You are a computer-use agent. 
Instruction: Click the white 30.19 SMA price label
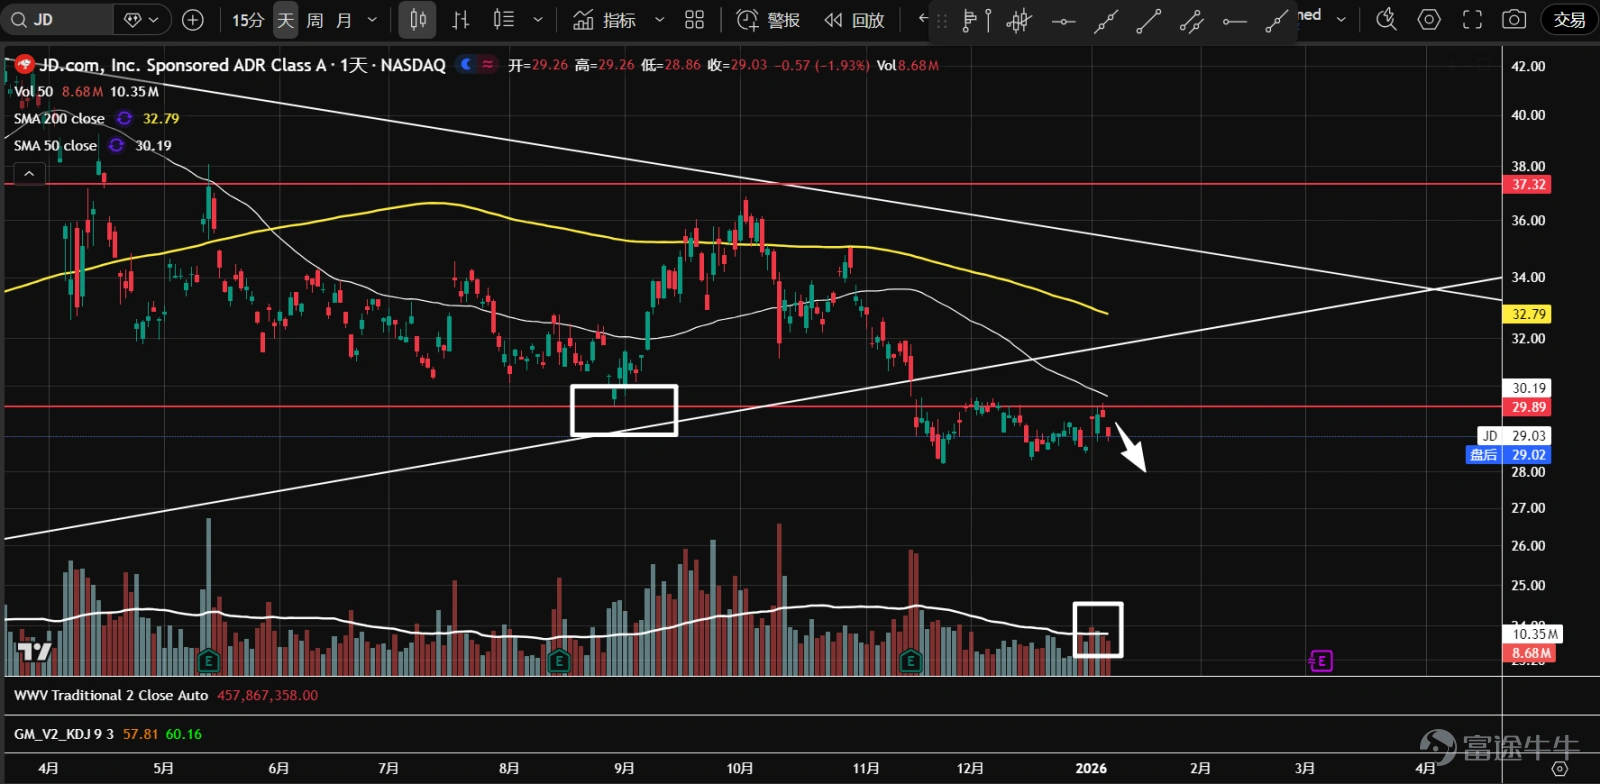click(1529, 388)
